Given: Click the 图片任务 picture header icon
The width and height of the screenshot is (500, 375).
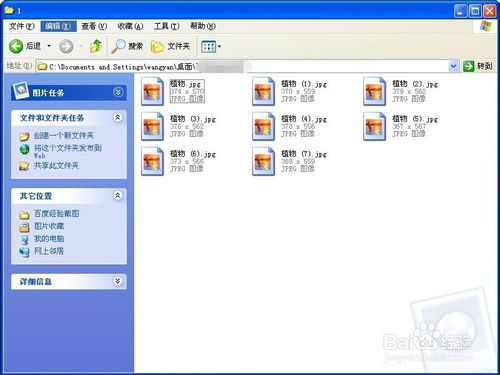Looking at the screenshot, I should point(21,91).
